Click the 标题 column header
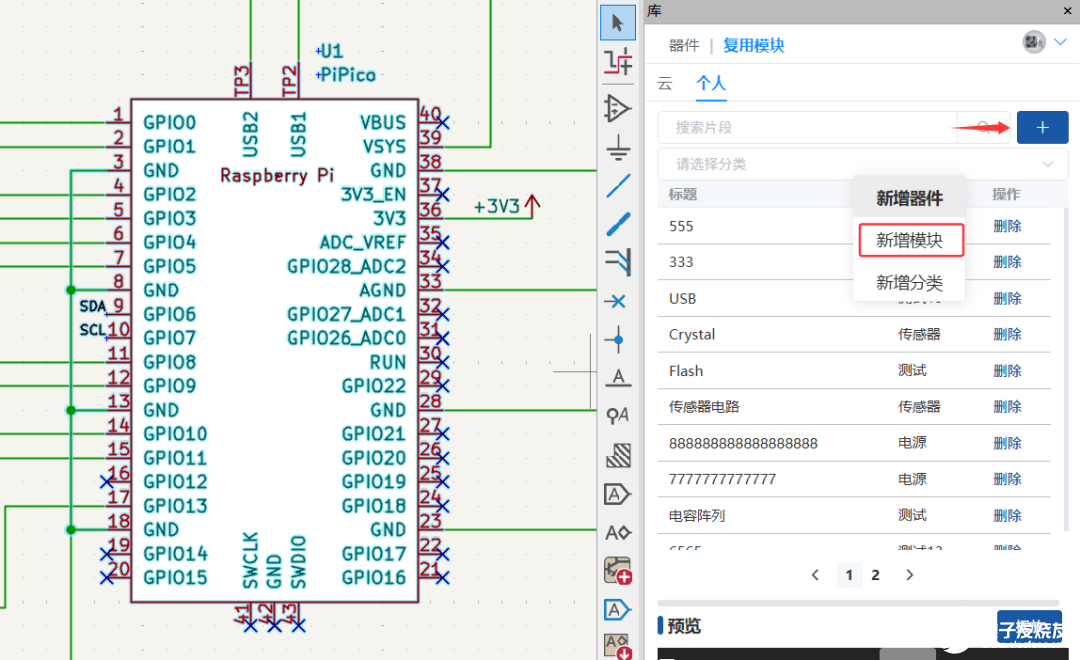This screenshot has width=1080, height=660. click(683, 195)
